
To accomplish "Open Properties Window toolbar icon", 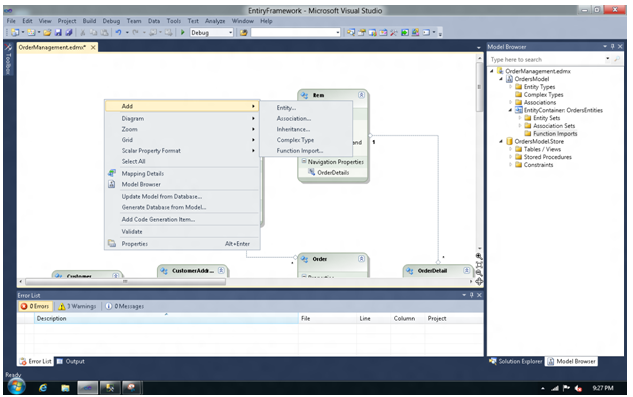I will click(x=362, y=32).
